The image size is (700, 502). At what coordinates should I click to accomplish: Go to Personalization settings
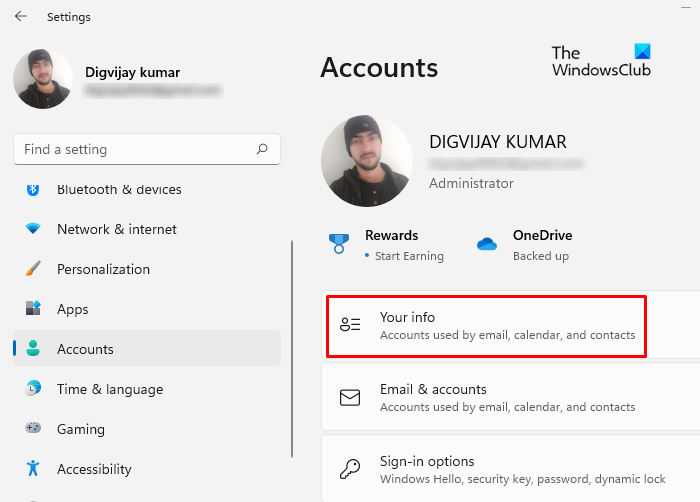103,269
